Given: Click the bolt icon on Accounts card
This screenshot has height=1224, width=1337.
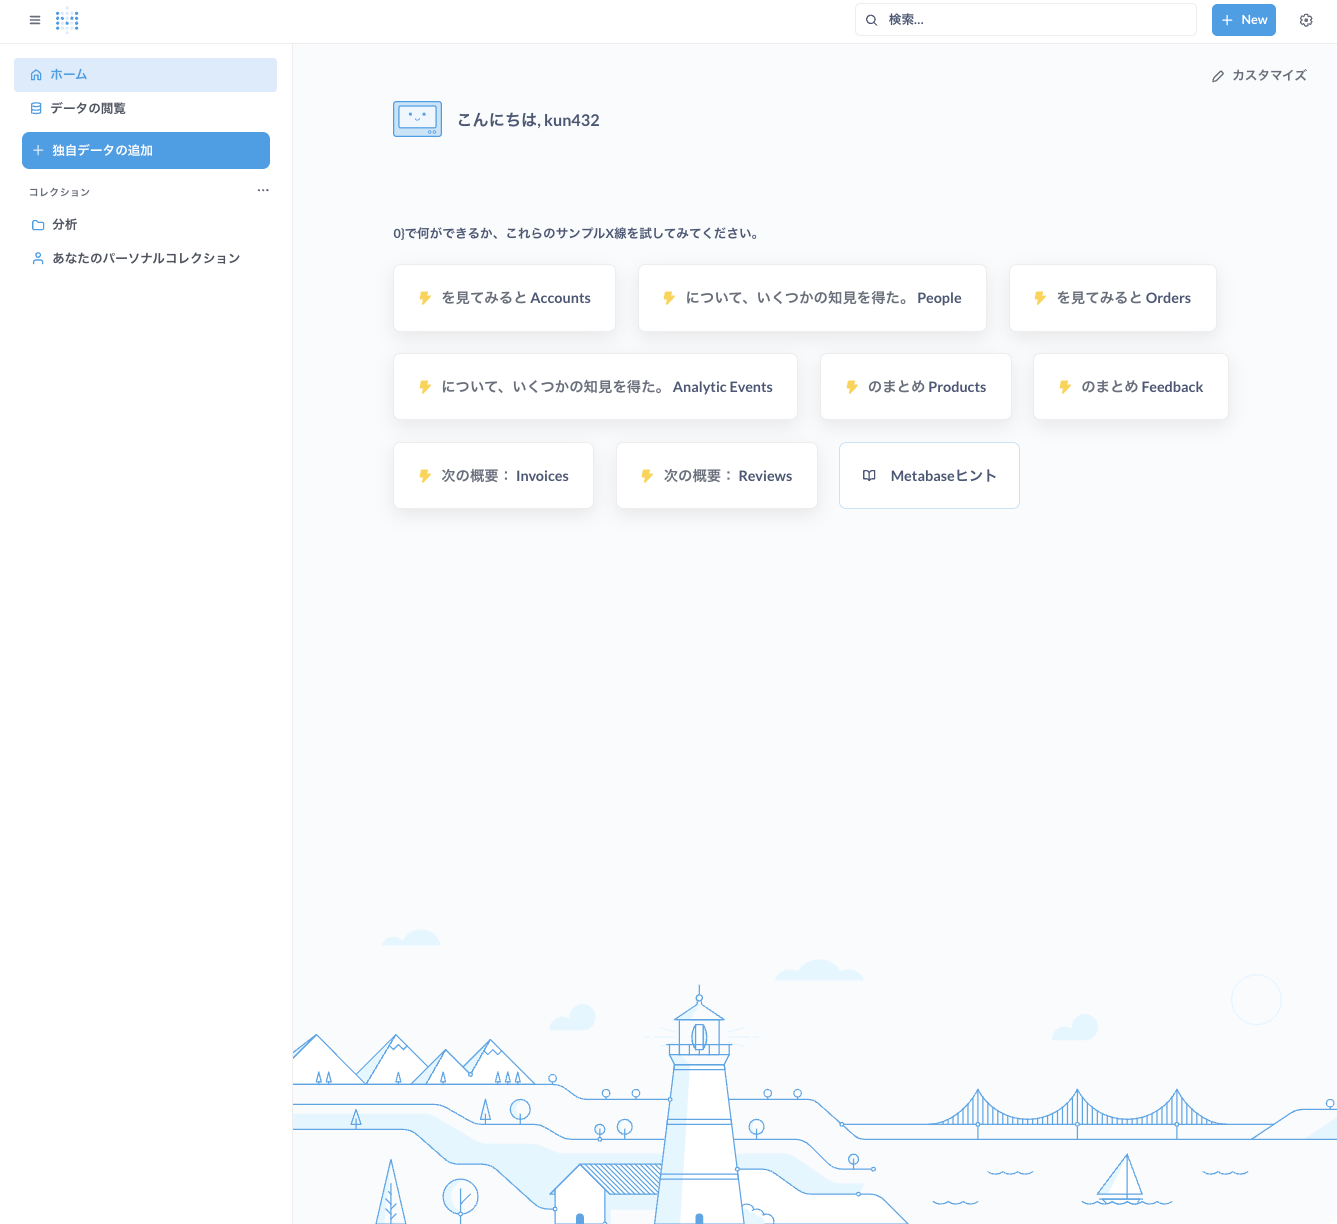Looking at the screenshot, I should (425, 298).
